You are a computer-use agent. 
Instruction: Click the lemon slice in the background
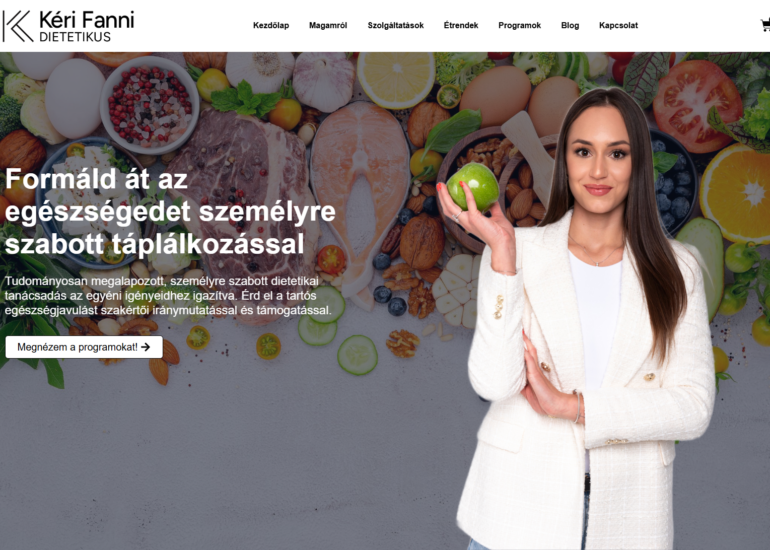396,80
